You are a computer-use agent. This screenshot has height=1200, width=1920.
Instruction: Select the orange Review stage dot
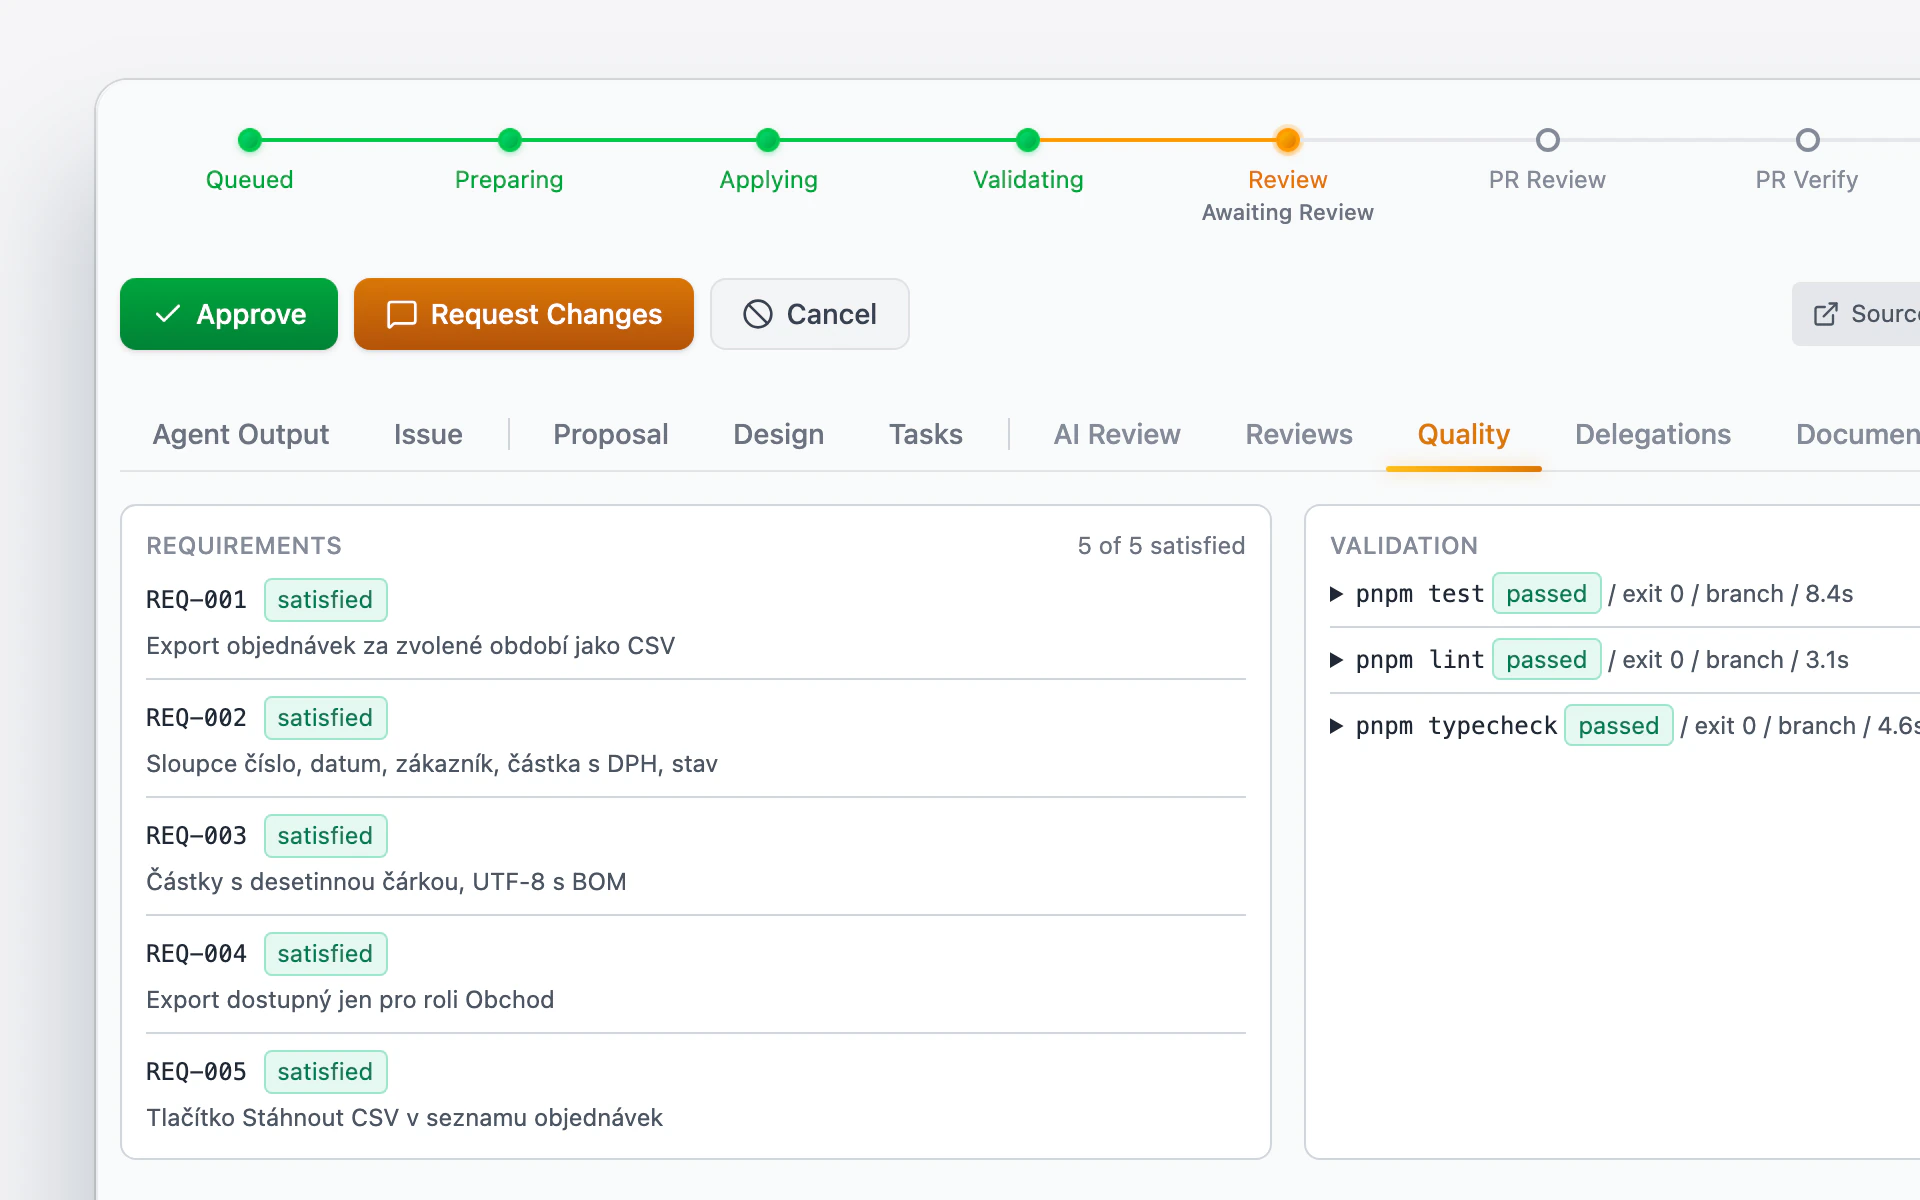point(1288,140)
